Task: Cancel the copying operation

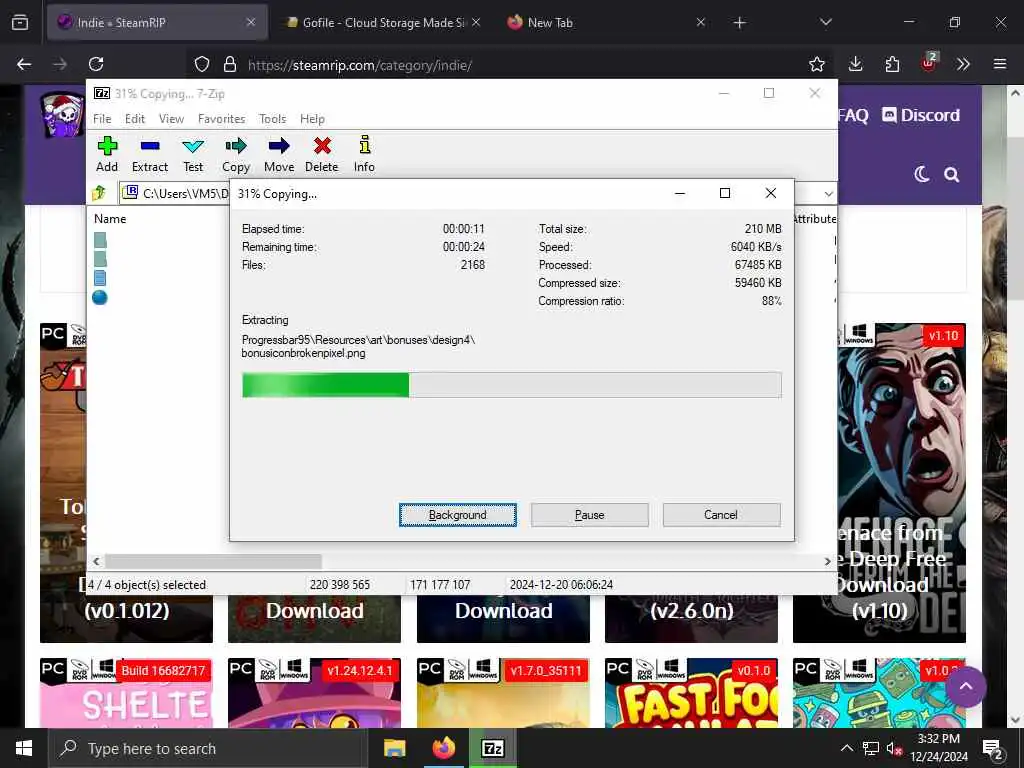Action: (x=721, y=515)
